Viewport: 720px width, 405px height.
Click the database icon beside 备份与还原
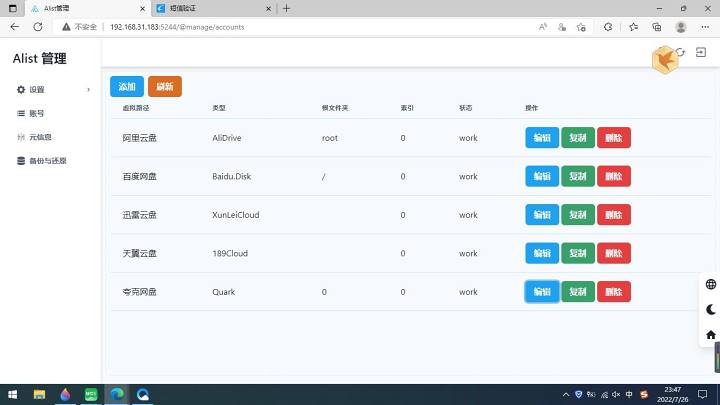tap(21, 161)
